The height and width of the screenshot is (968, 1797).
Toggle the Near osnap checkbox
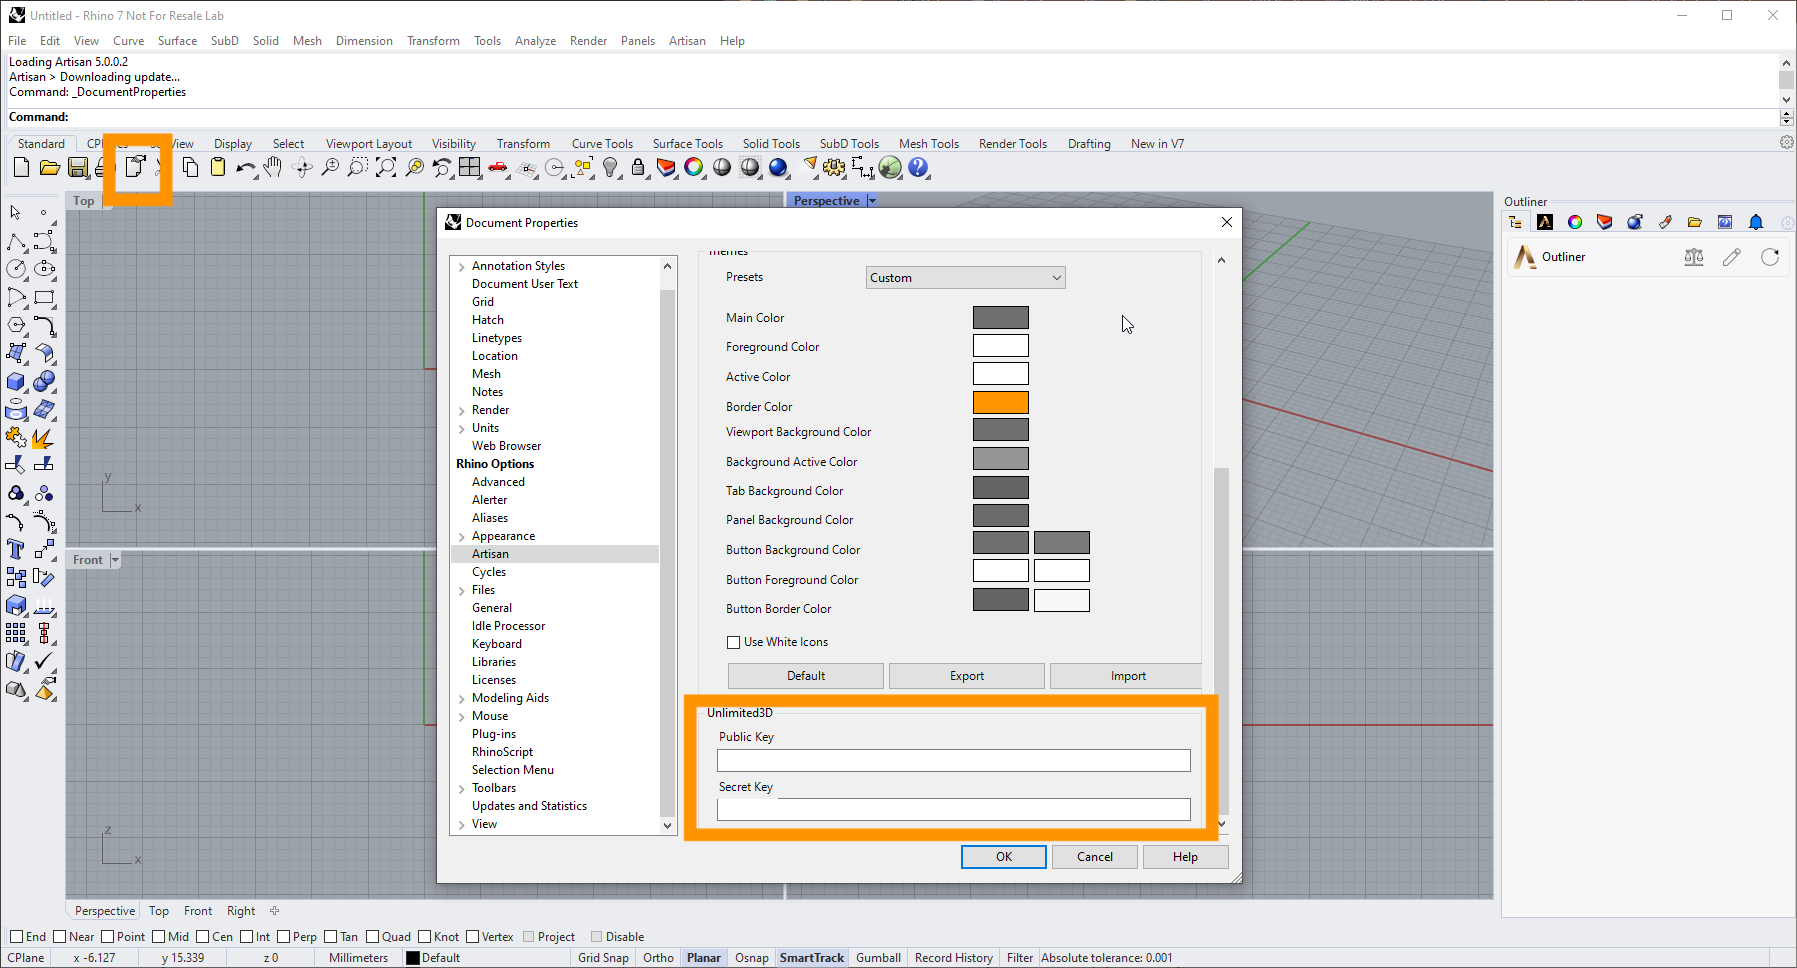(x=60, y=937)
